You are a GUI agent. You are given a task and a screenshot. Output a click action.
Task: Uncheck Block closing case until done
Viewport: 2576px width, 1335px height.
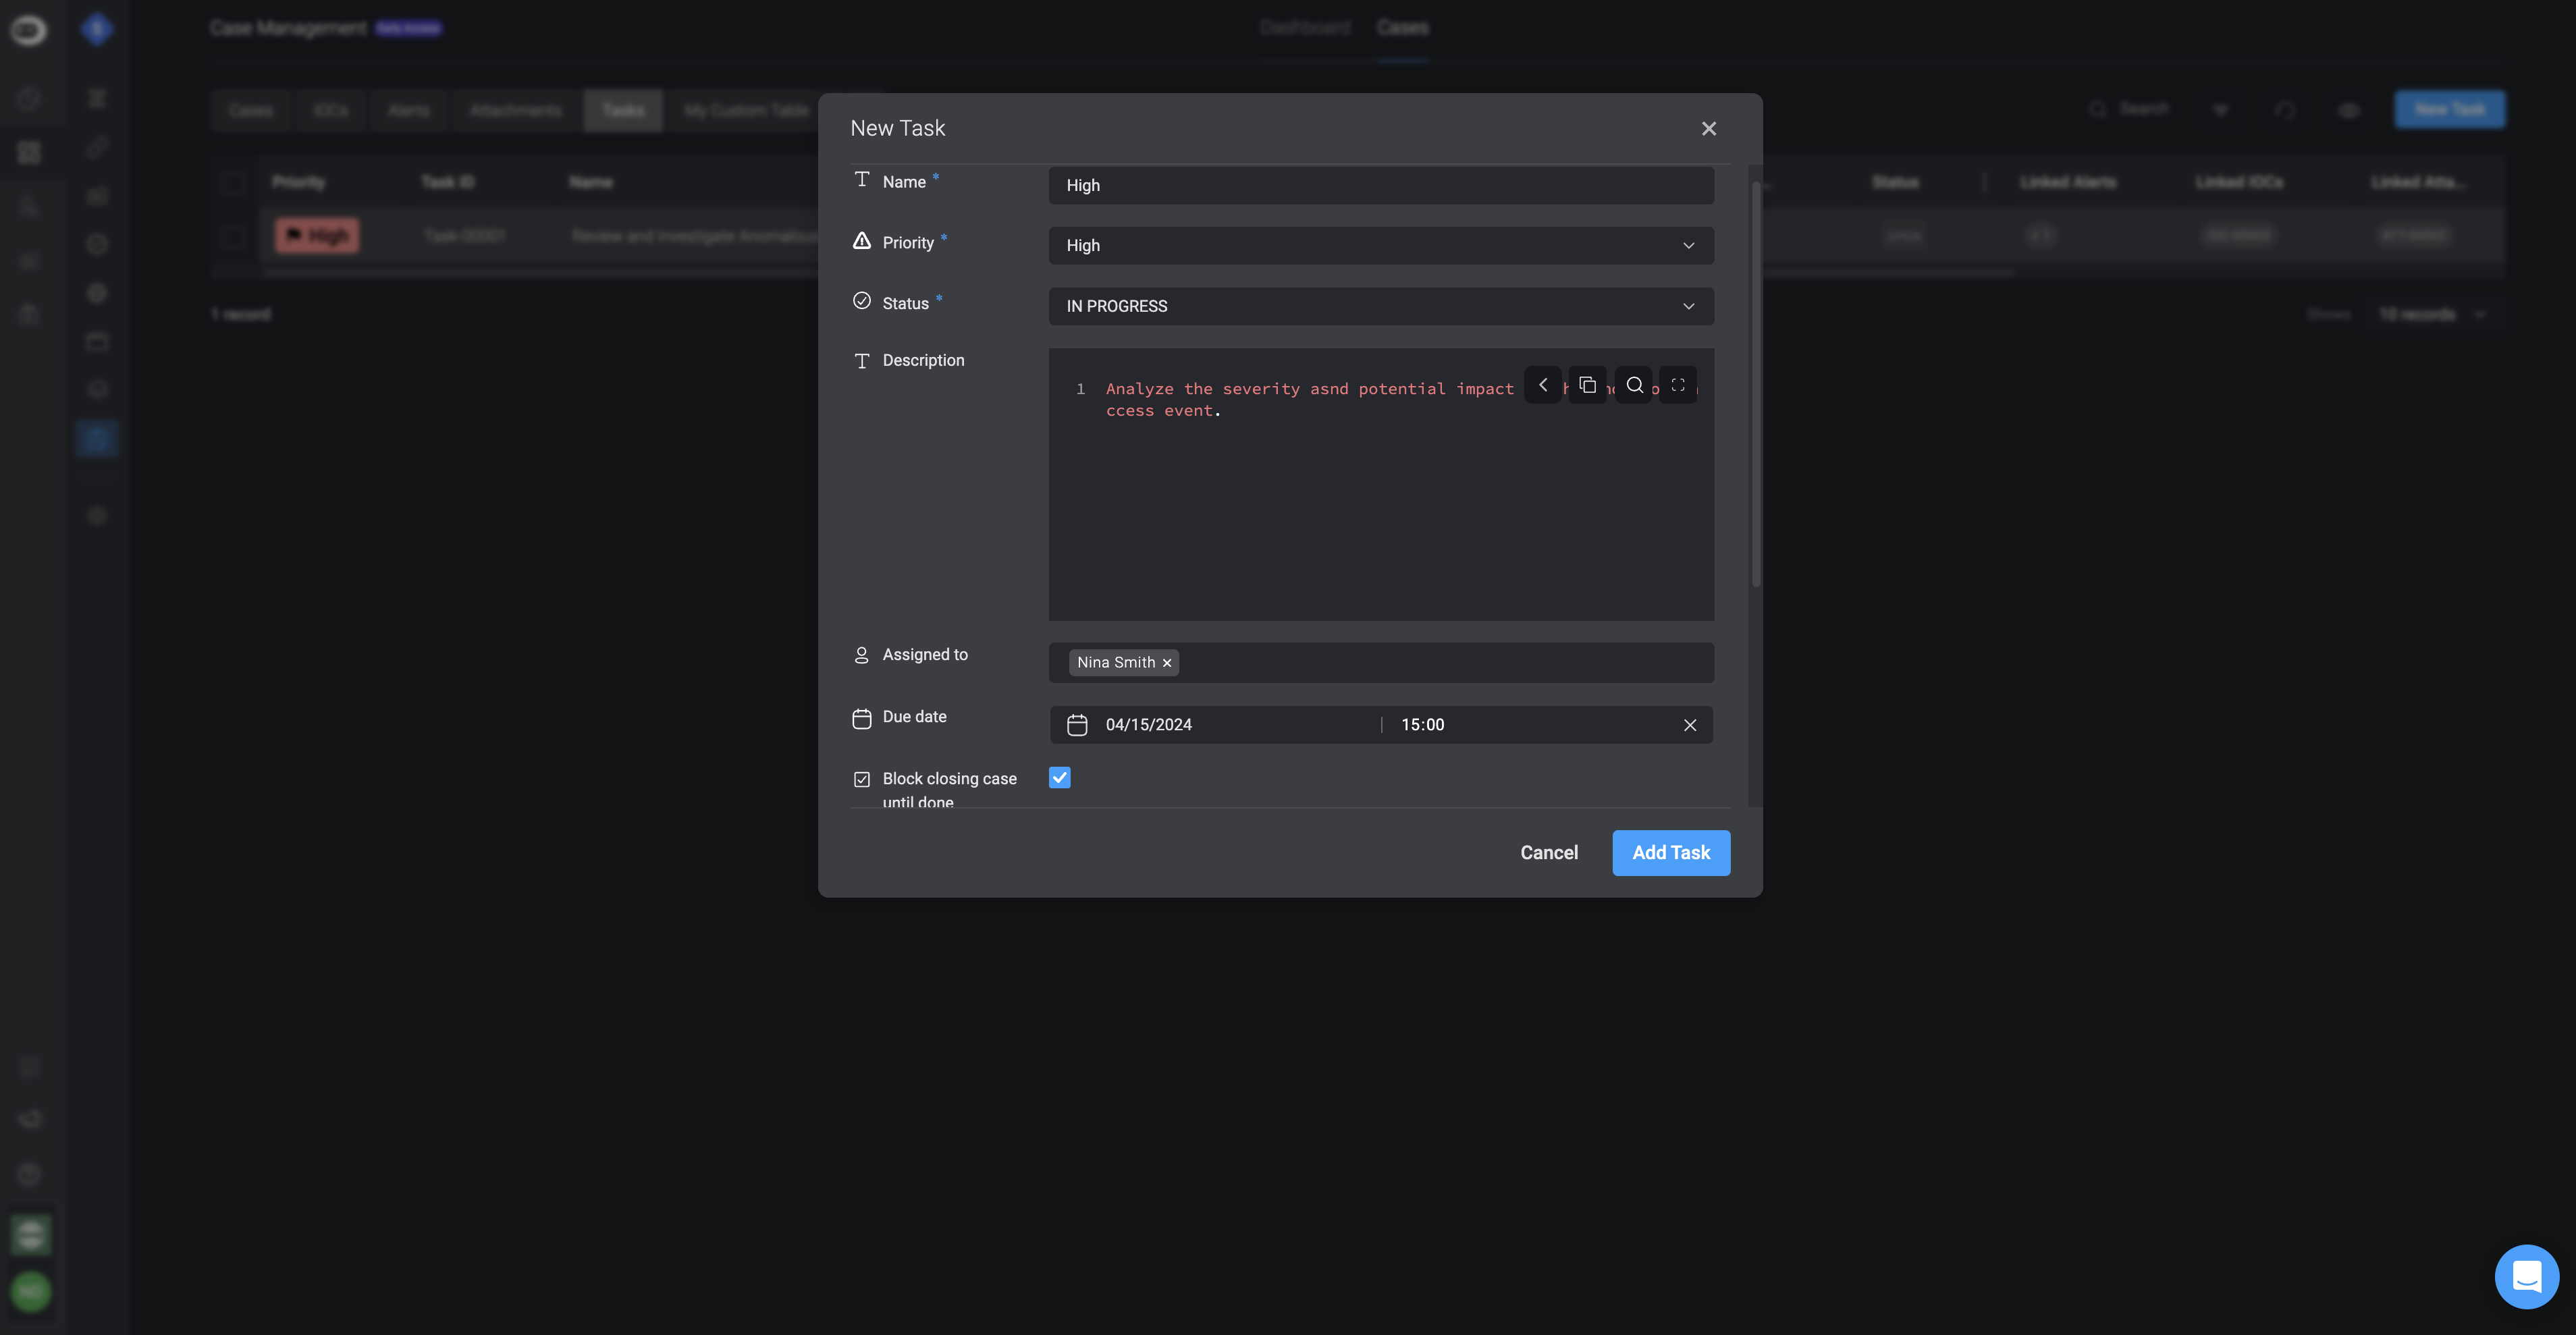point(1059,778)
